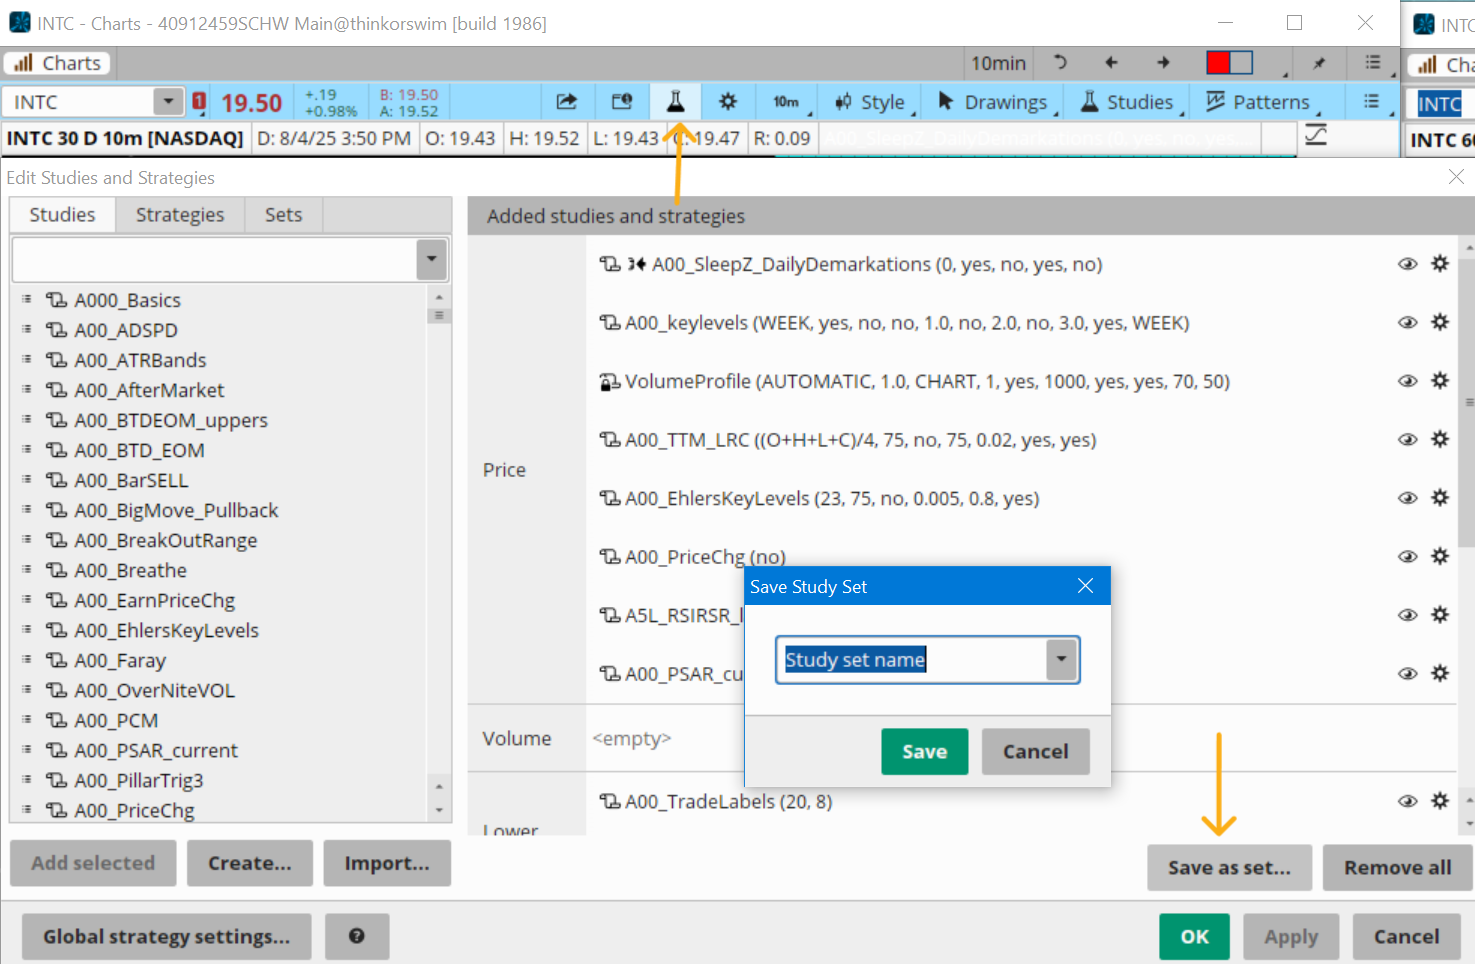Open settings gear for VolumeProfile study
The image size is (1475, 964).
pos(1440,380)
